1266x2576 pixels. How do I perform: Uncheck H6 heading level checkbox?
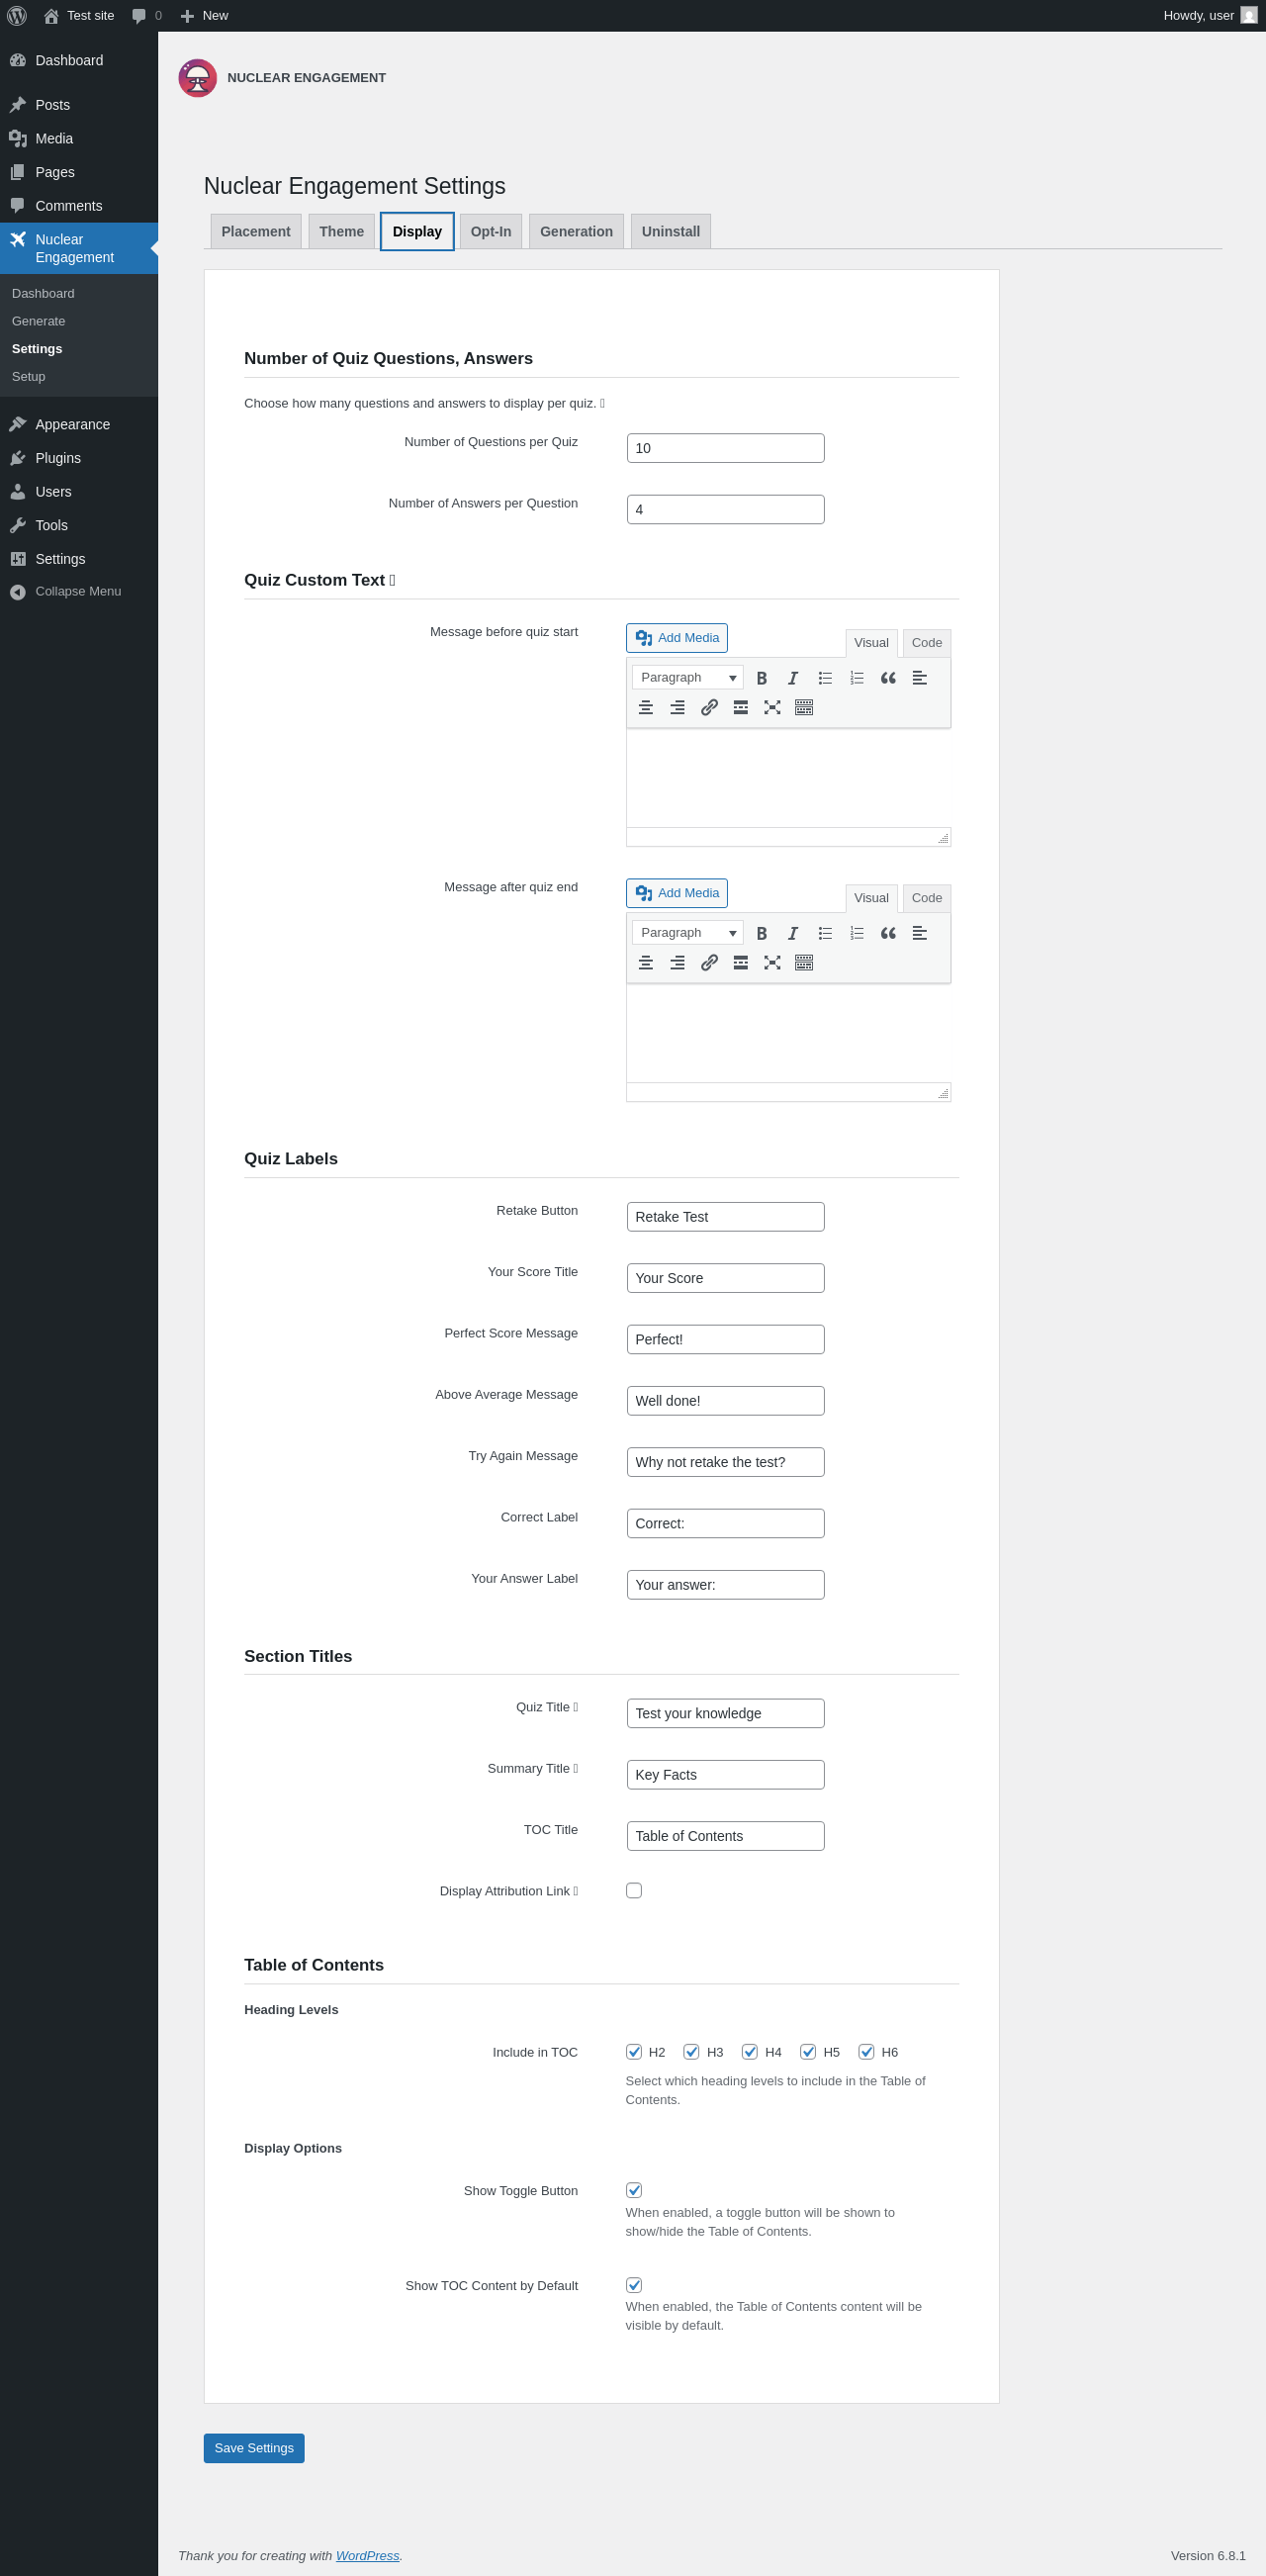[866, 2051]
